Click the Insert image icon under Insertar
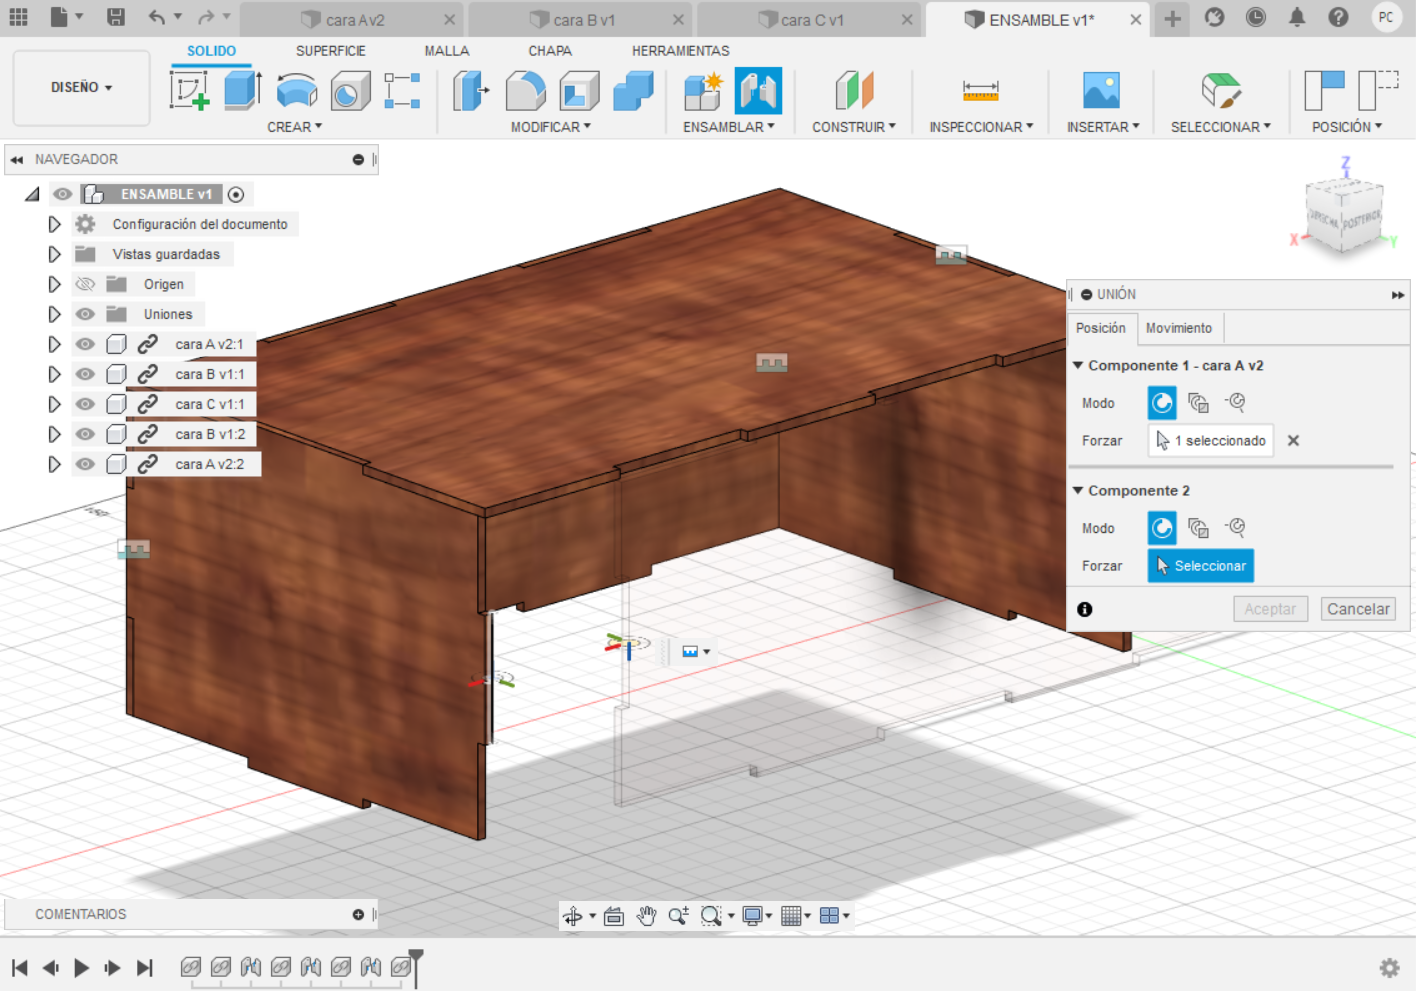The height and width of the screenshot is (991, 1416). (x=1101, y=91)
